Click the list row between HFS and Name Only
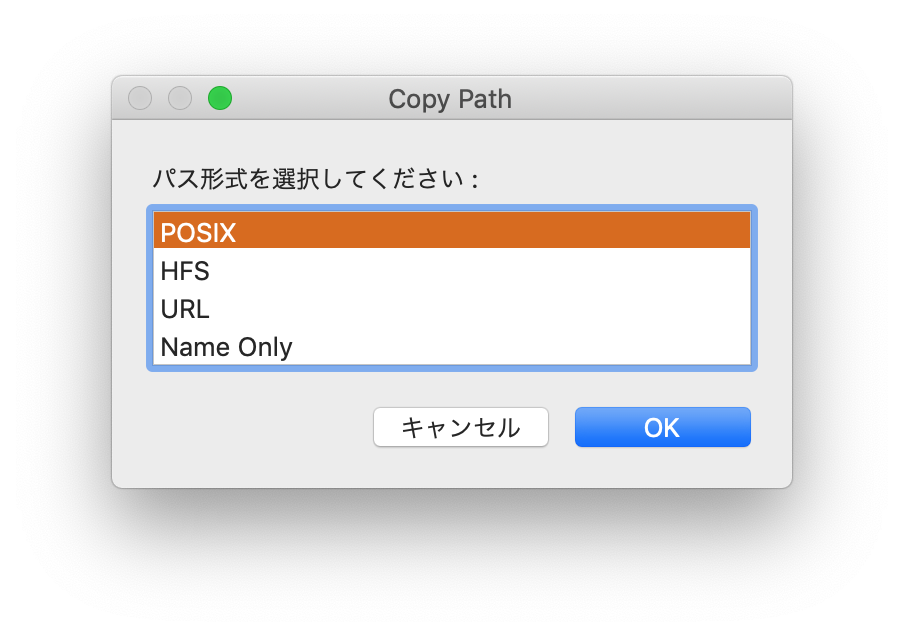Screen dimensions: 904x636 pos(450,309)
